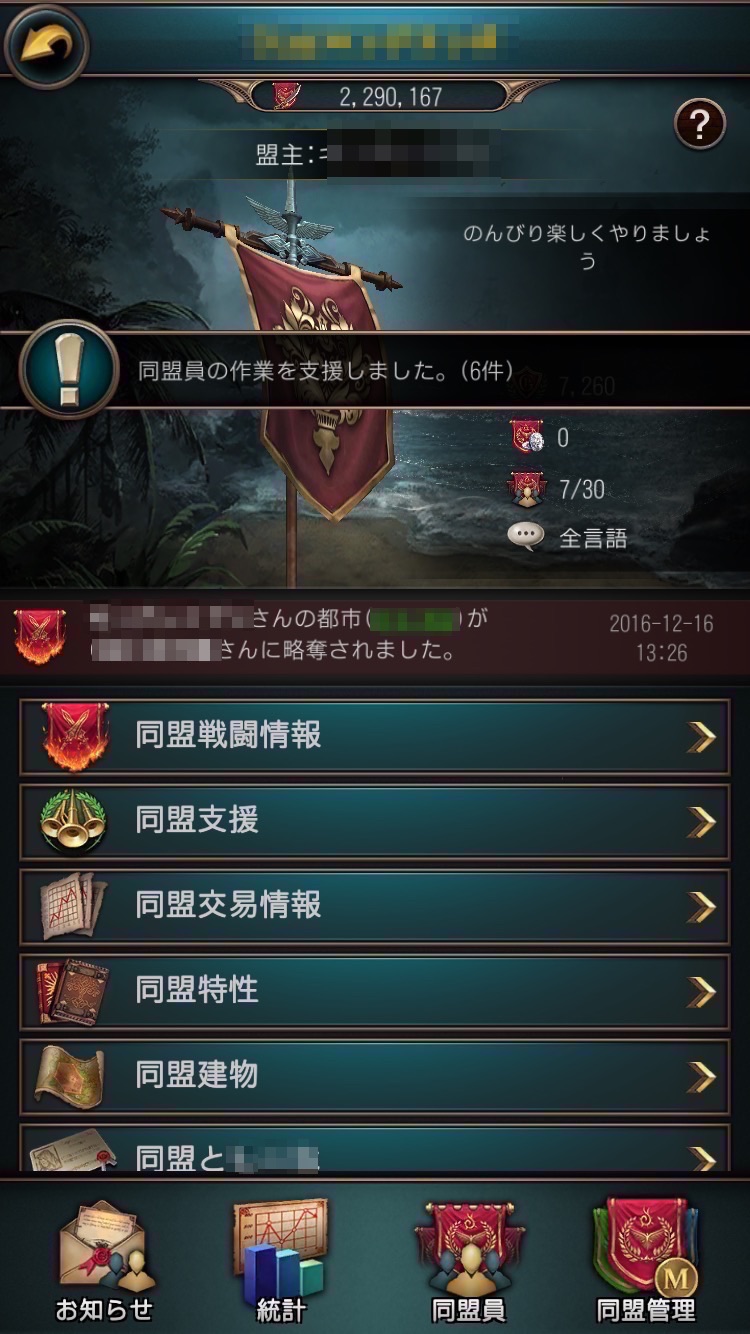
Task: Tap the plundered city battle log message
Action: 375,636
